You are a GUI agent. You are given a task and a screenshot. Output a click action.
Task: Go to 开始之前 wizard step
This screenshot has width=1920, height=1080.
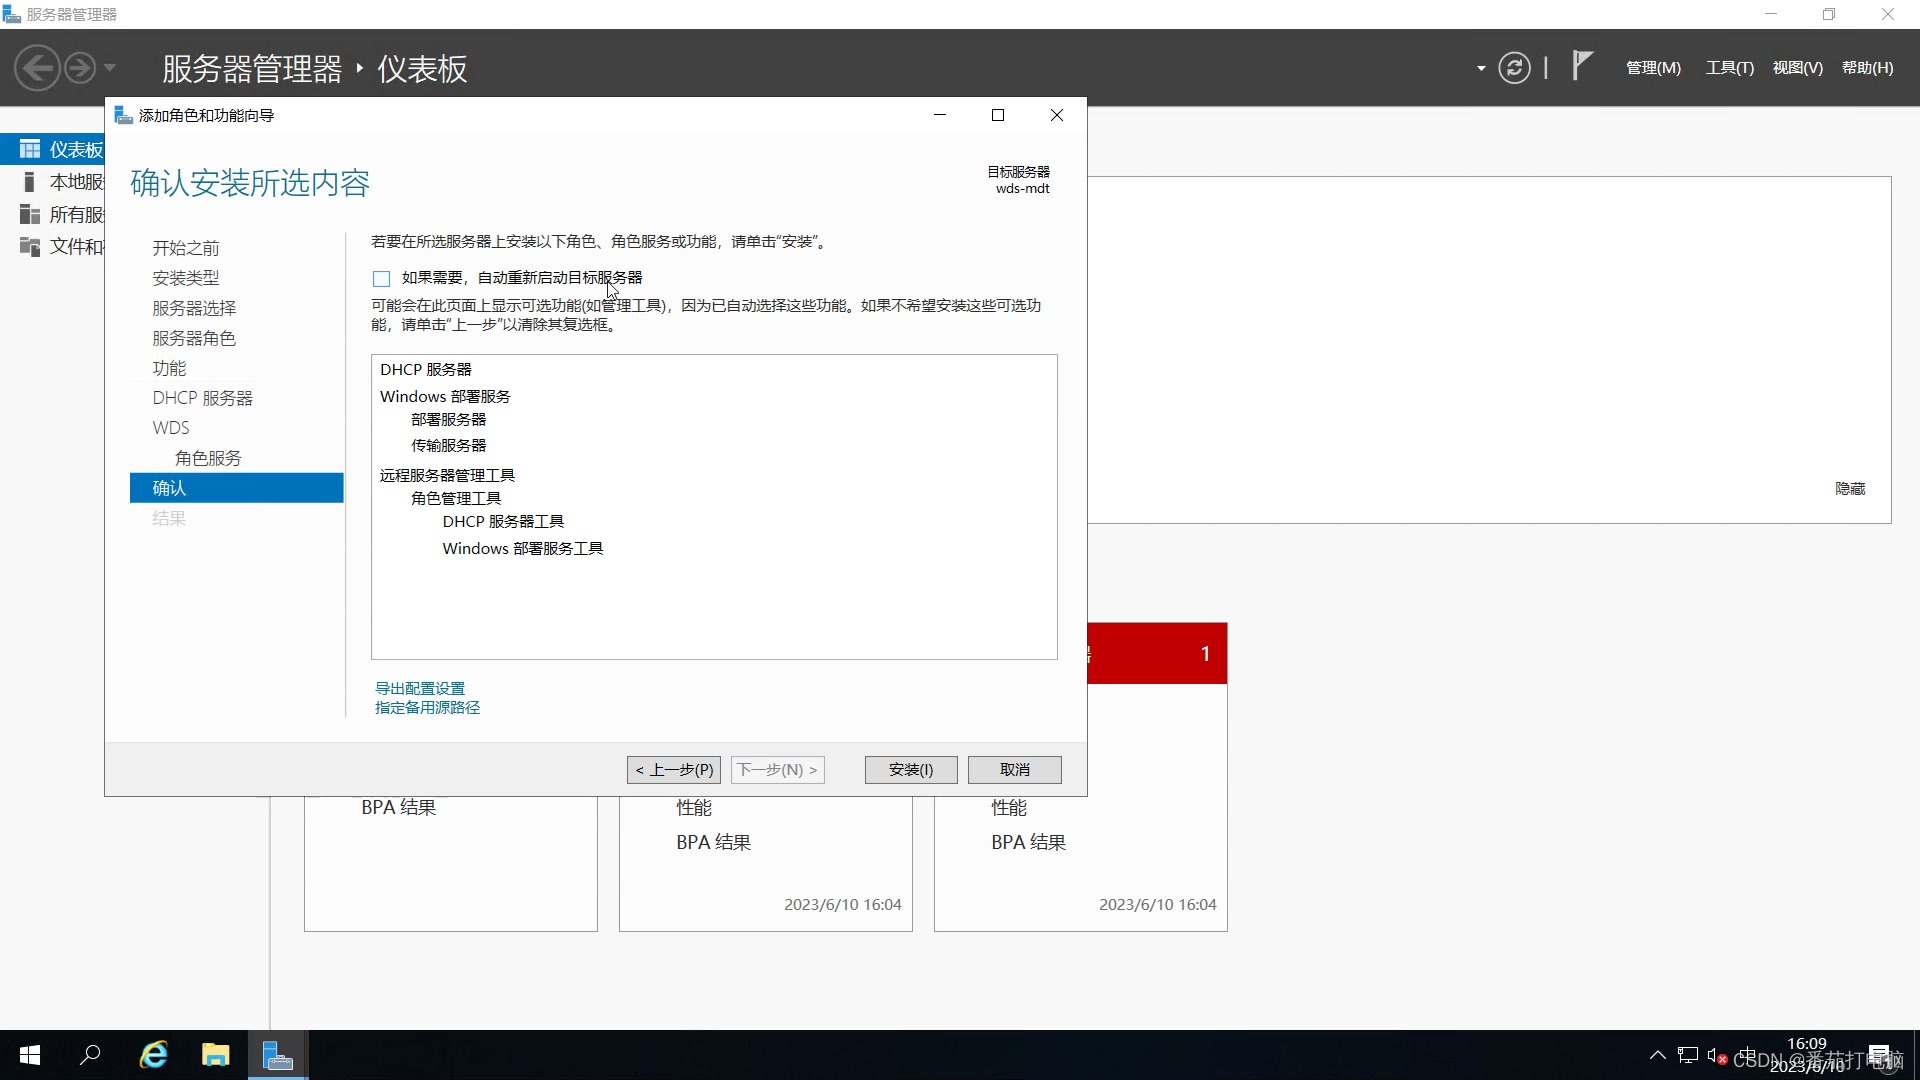[x=186, y=248]
